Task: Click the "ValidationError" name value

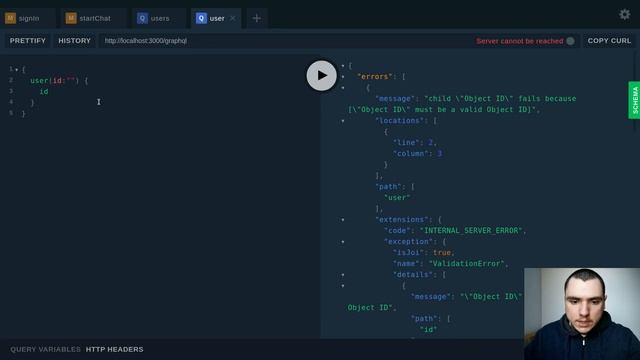Action: 467,264
